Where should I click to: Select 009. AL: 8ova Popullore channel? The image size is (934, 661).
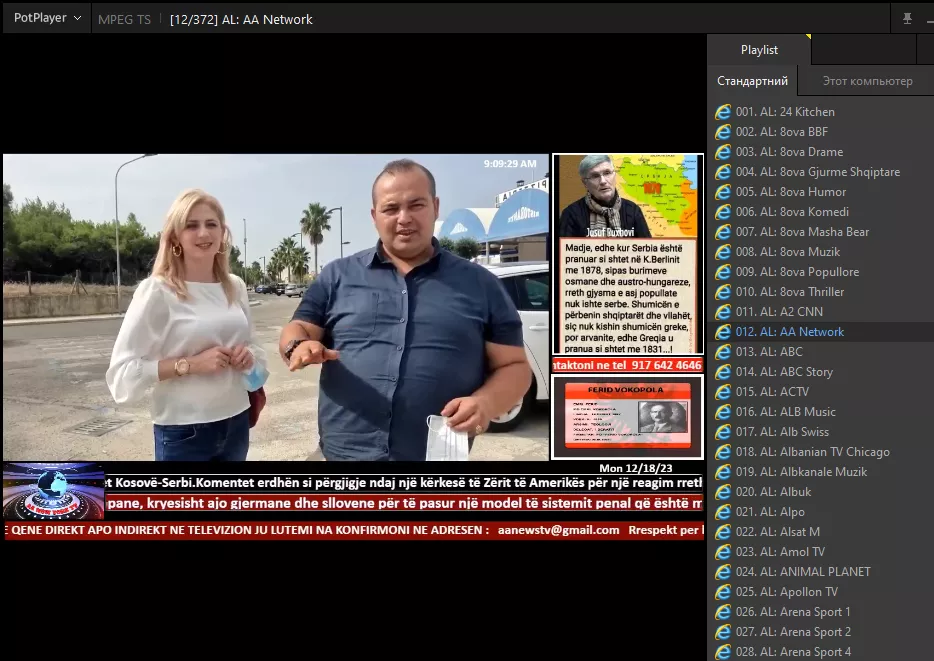(x=822, y=272)
